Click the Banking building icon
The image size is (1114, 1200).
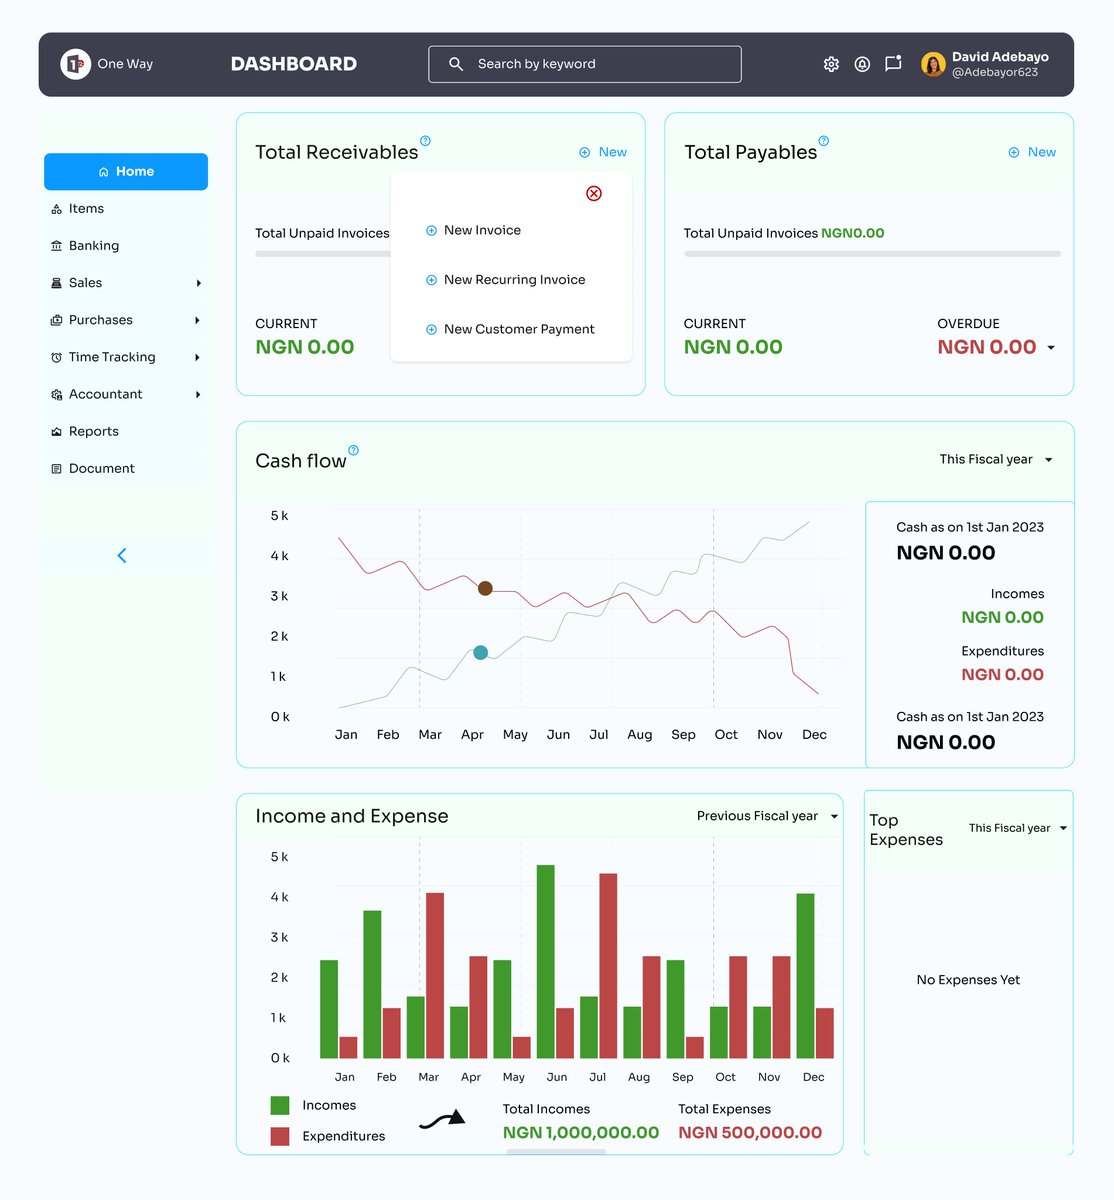coord(56,246)
